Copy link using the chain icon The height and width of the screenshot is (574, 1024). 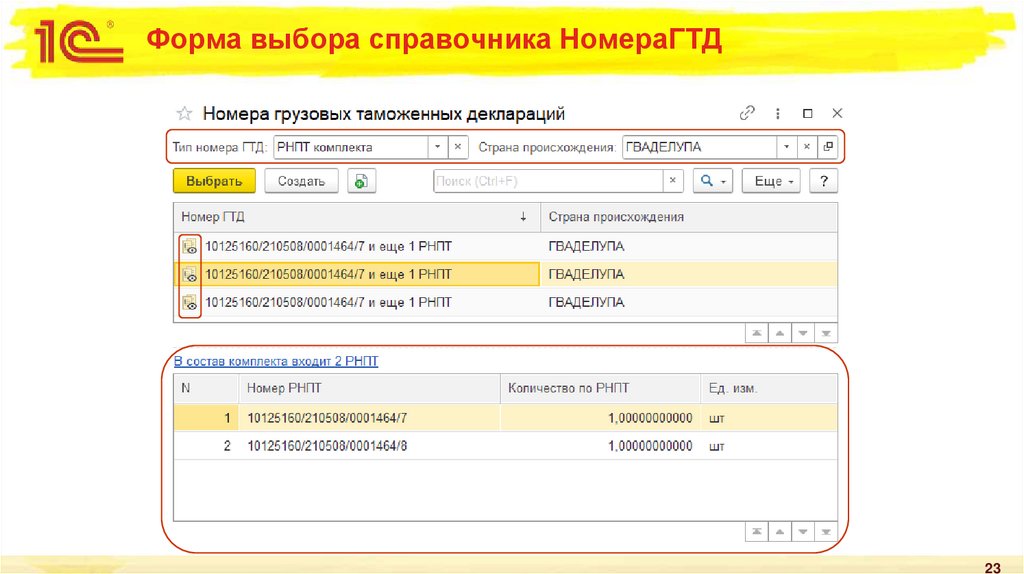point(747,113)
